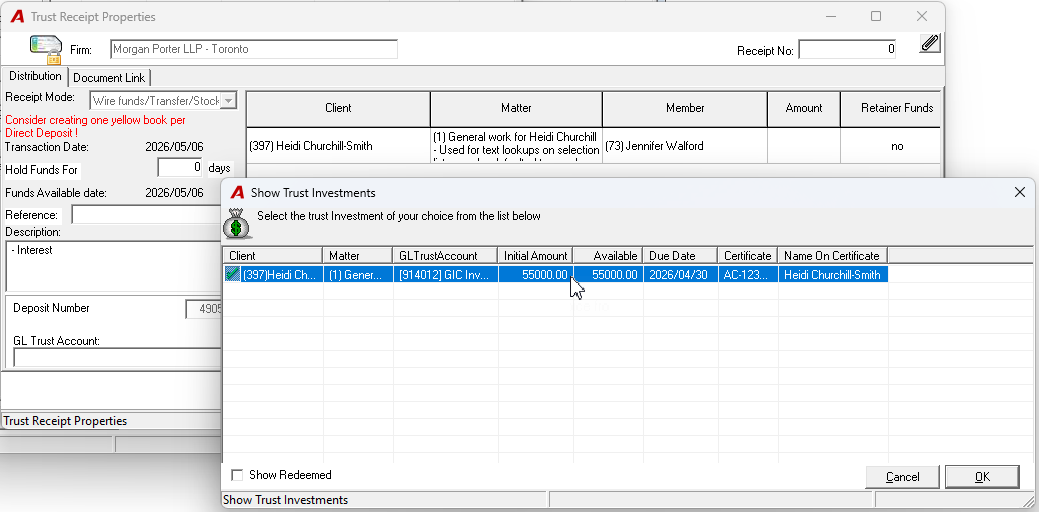Click the Transaction Date value '2026/05/06'
1039x512 pixels.
click(174, 147)
